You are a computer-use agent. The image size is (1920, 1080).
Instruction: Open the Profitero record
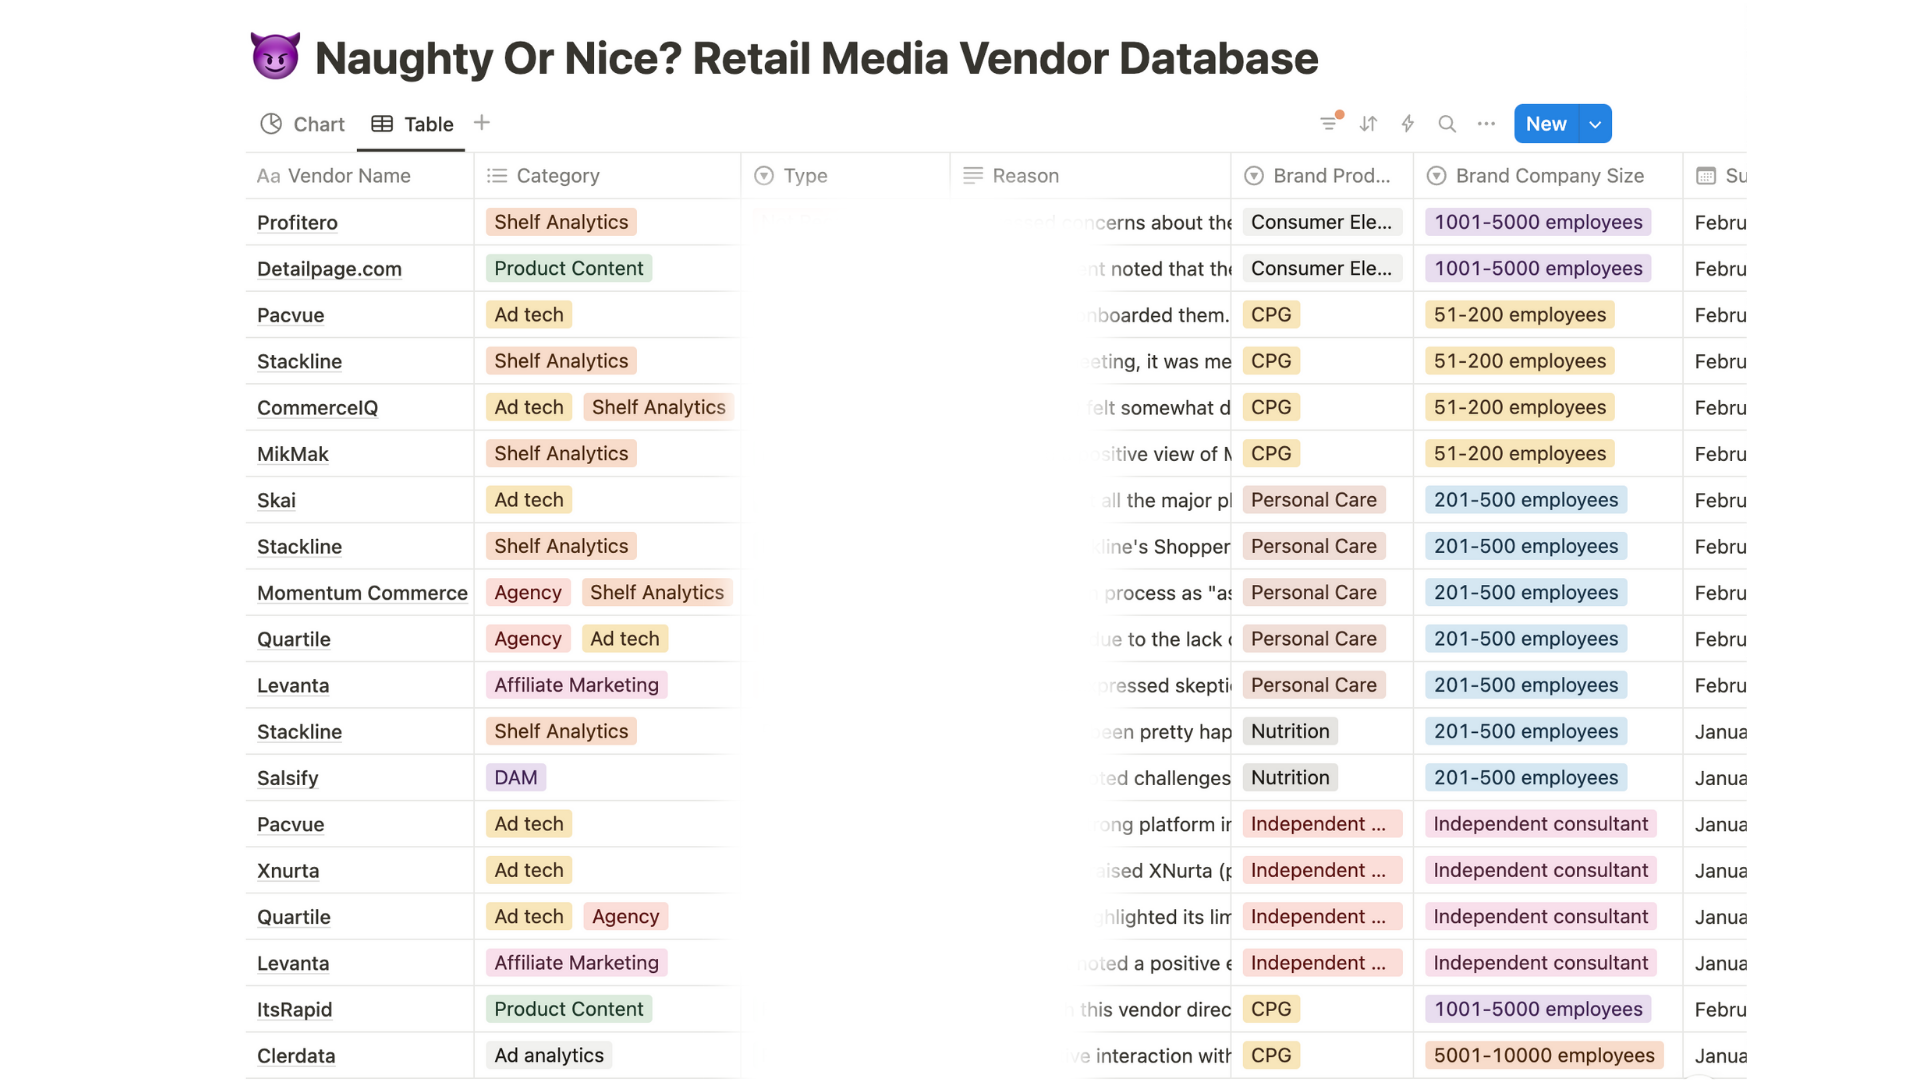tap(296, 222)
